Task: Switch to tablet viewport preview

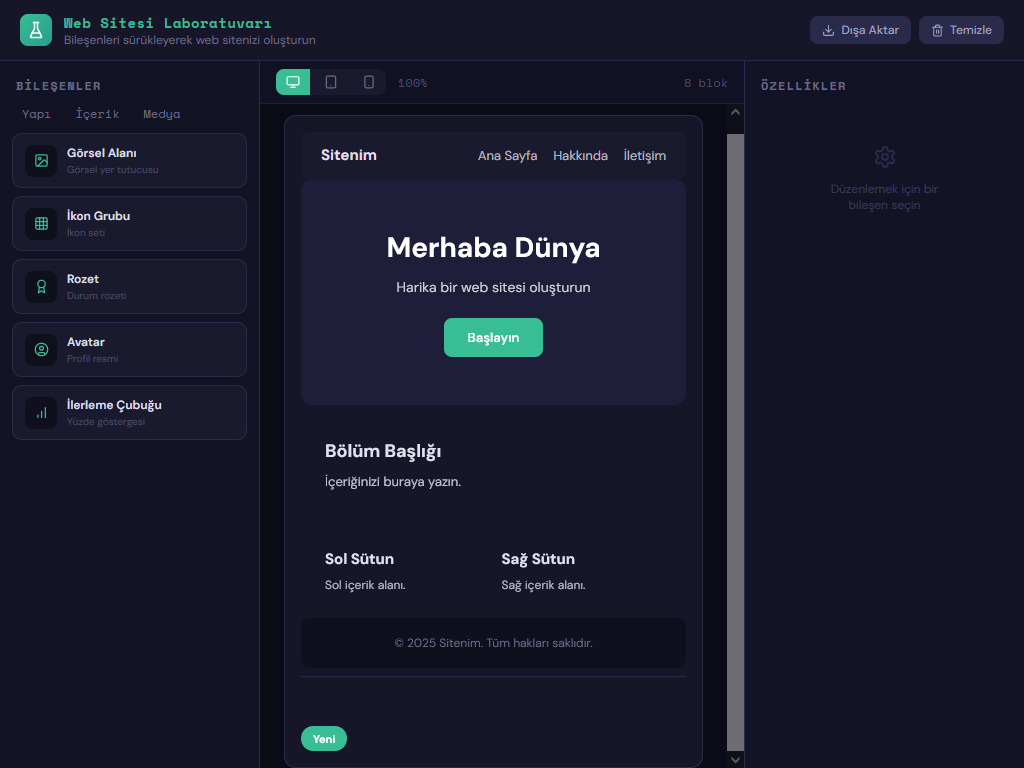Action: [x=331, y=82]
